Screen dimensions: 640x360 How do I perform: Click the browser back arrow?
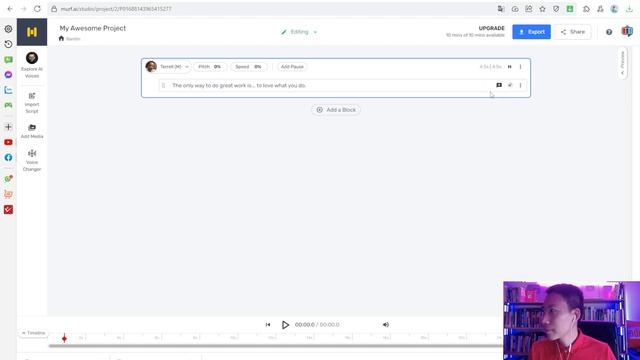[x=10, y=9]
